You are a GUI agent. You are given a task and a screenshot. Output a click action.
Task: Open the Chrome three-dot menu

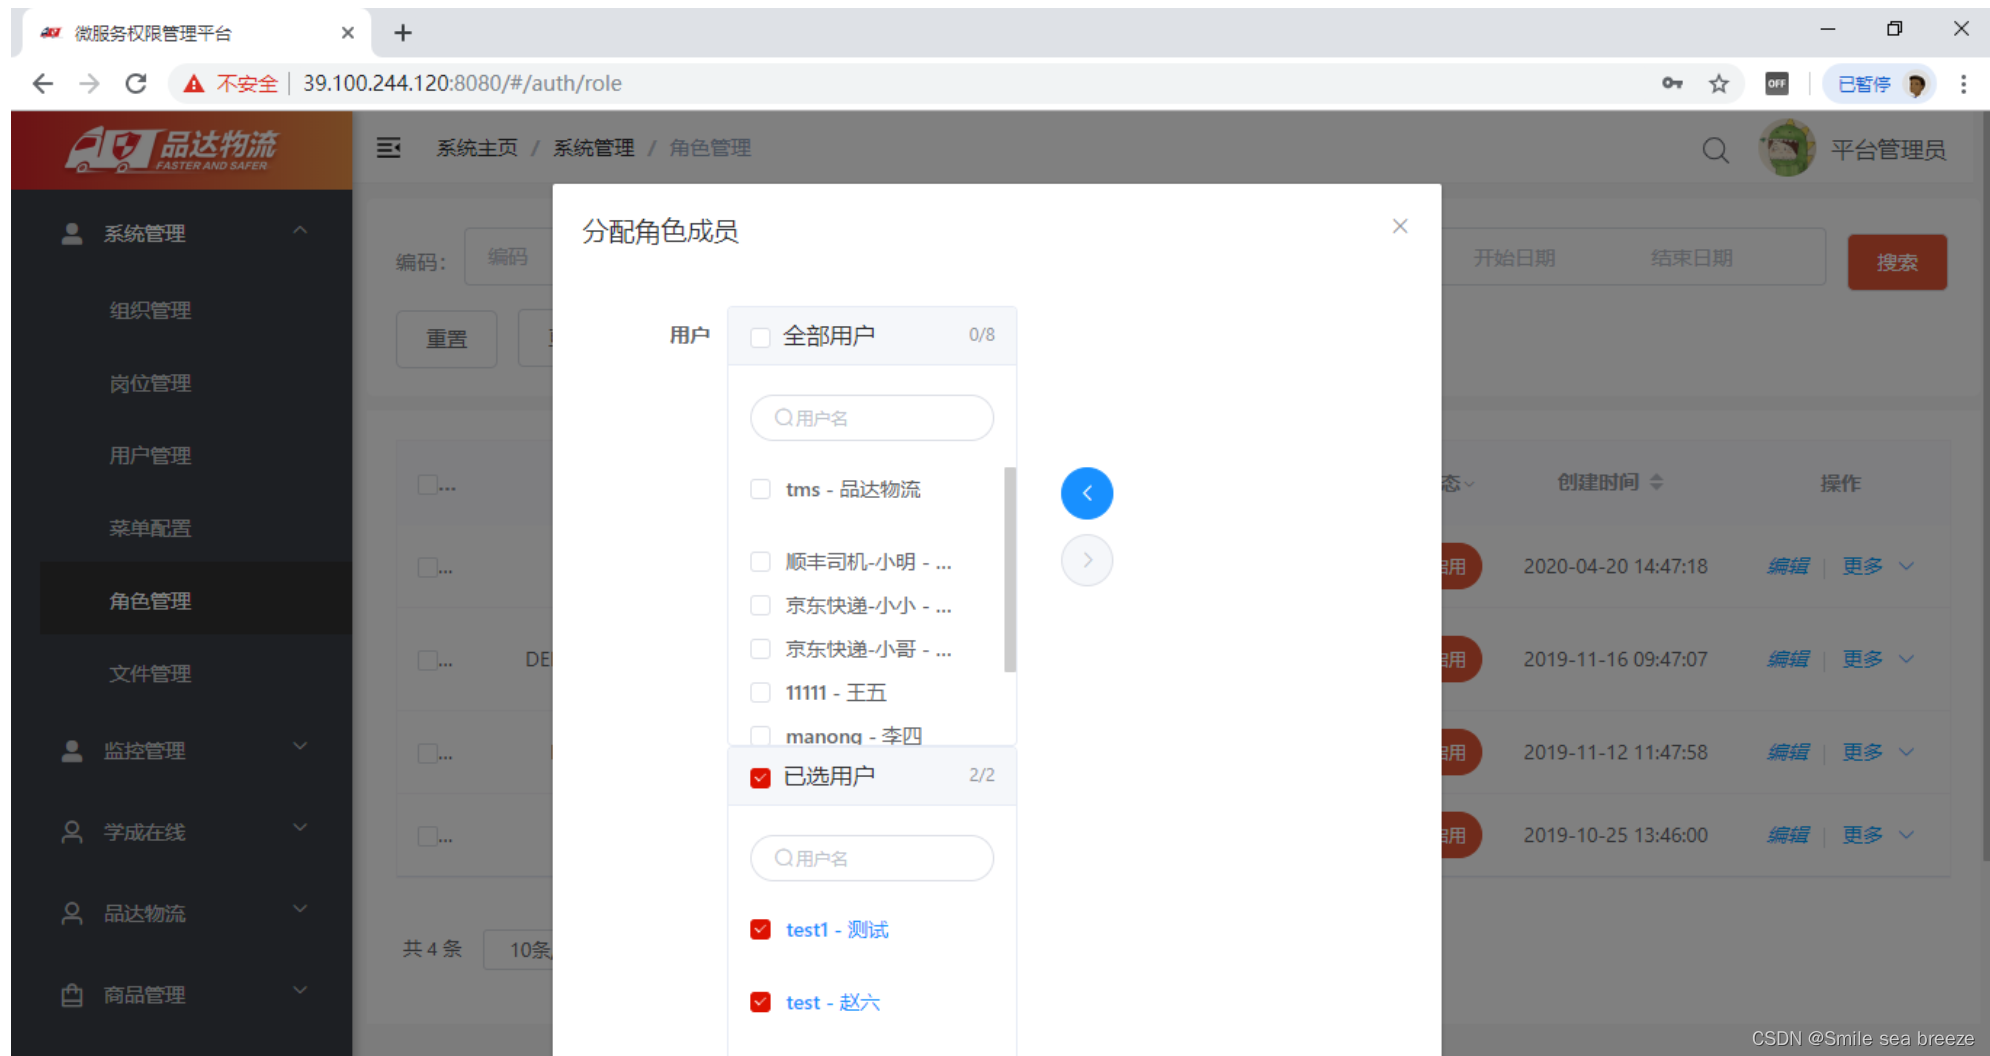(x=1963, y=84)
